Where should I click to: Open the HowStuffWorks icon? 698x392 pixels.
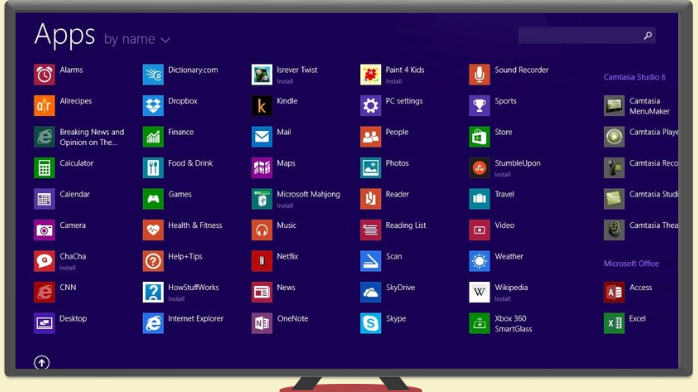(x=153, y=292)
